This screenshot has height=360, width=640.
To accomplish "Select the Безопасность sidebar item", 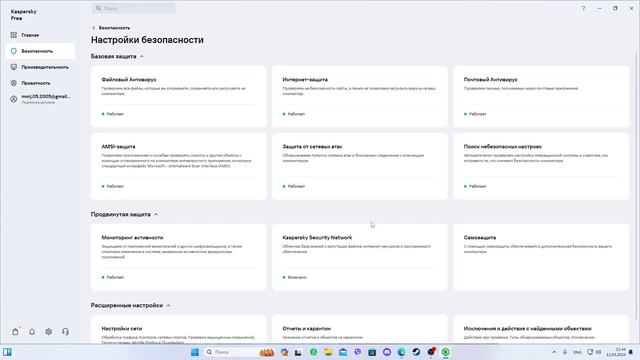I will [x=40, y=51].
